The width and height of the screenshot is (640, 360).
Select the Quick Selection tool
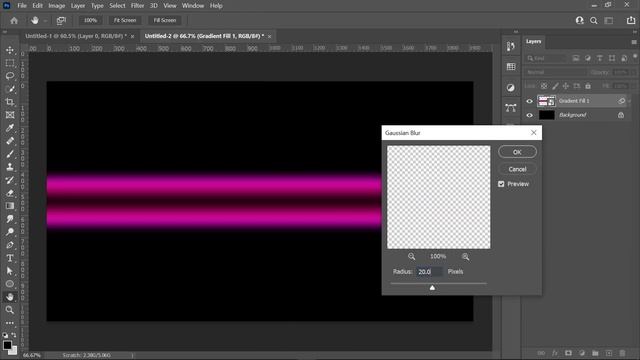pos(10,89)
